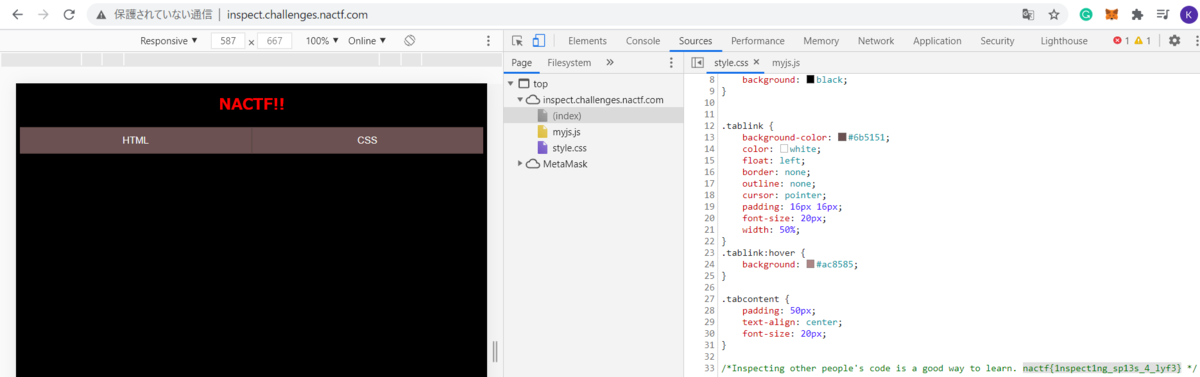Screen dimensions: 1200x377
Task: Select the Page navigator tab
Action: click(x=521, y=62)
